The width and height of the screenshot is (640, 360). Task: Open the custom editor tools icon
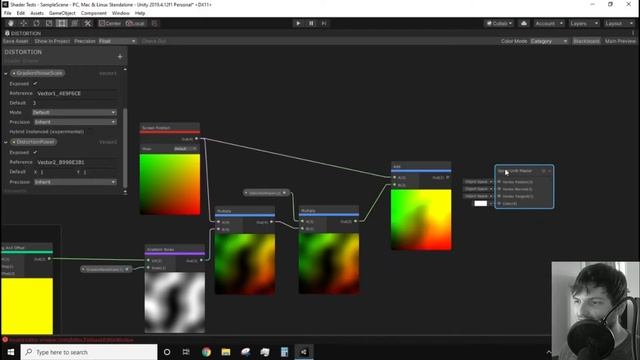(x=87, y=23)
